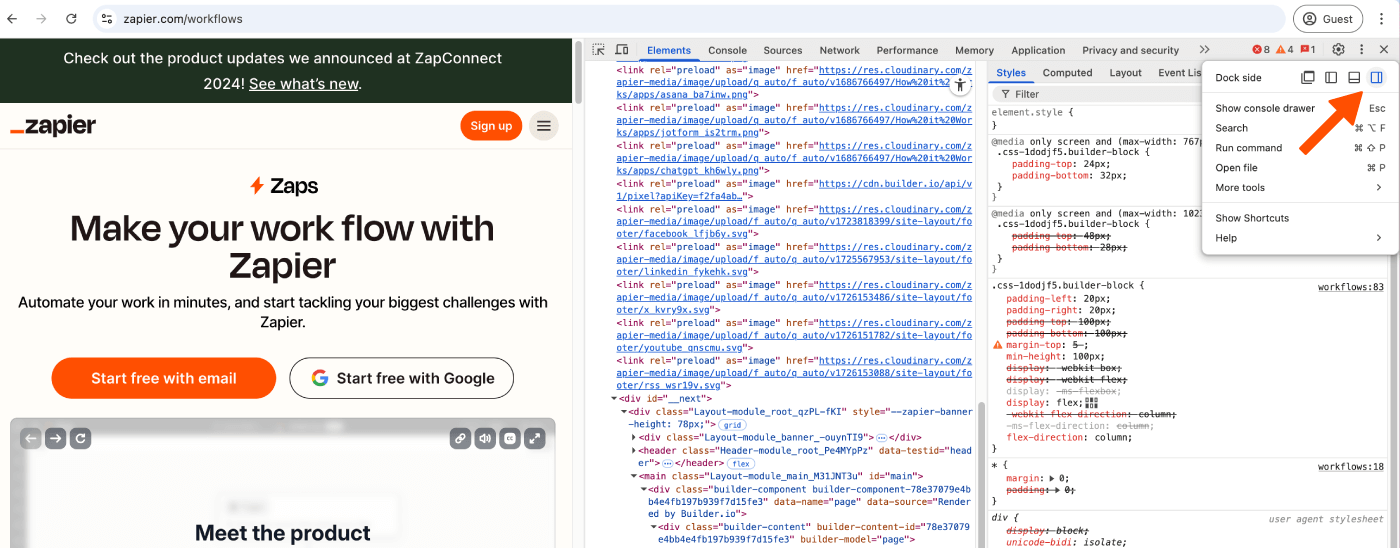Click the warnings counter showing 4
The height and width of the screenshot is (548, 1400).
click(1285, 50)
